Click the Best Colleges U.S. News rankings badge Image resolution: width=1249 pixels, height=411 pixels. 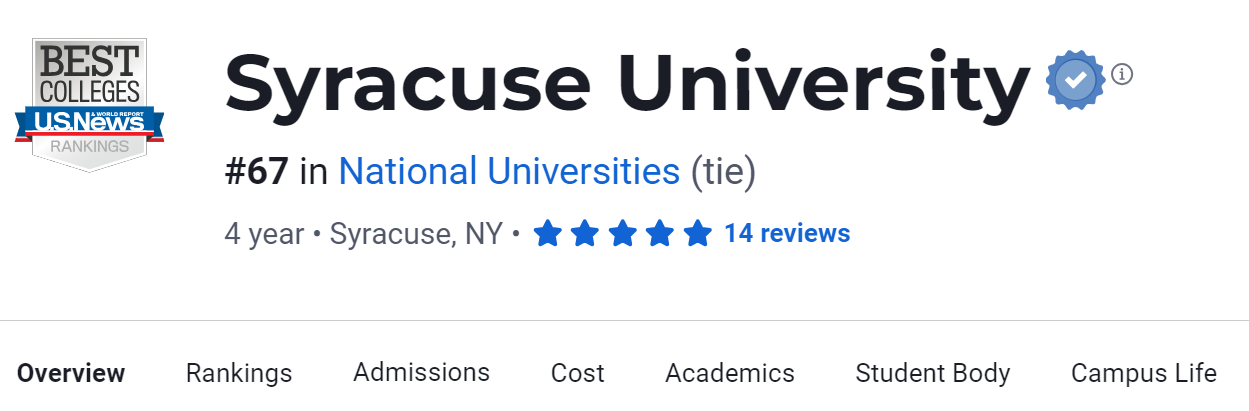(90, 105)
